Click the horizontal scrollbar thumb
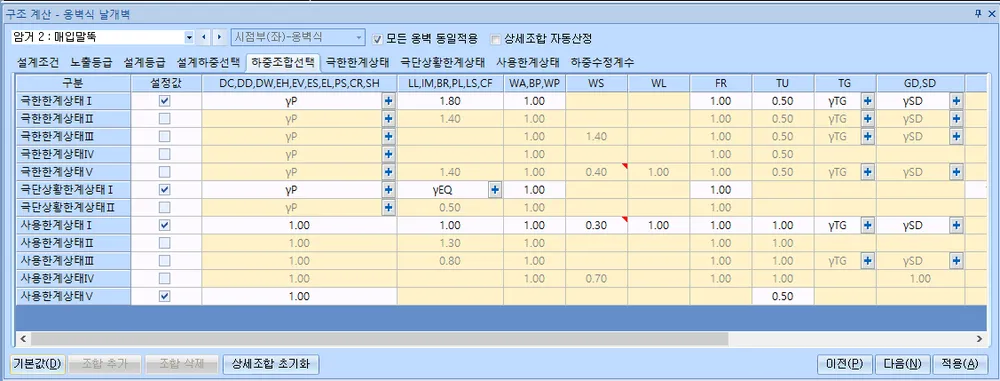This screenshot has width=1000, height=381. [379, 338]
